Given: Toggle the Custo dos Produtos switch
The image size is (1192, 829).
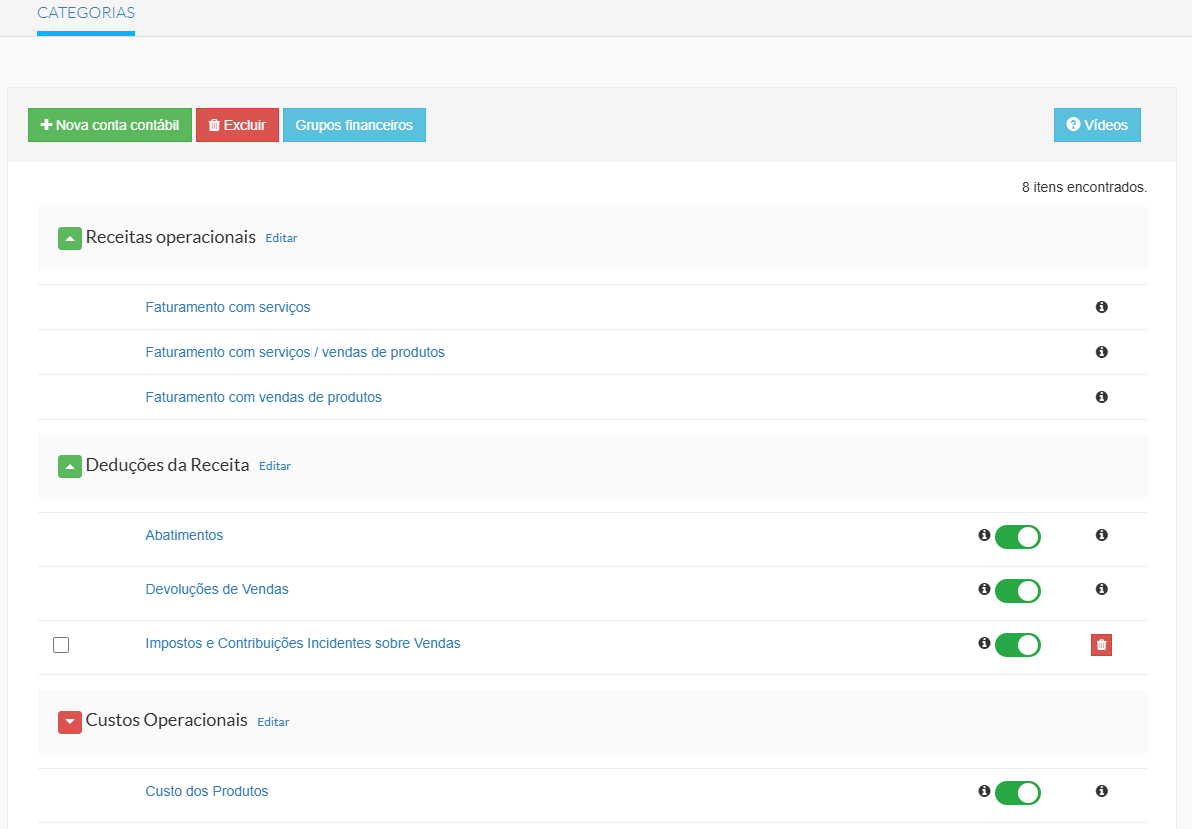Looking at the screenshot, I should coord(1017,793).
